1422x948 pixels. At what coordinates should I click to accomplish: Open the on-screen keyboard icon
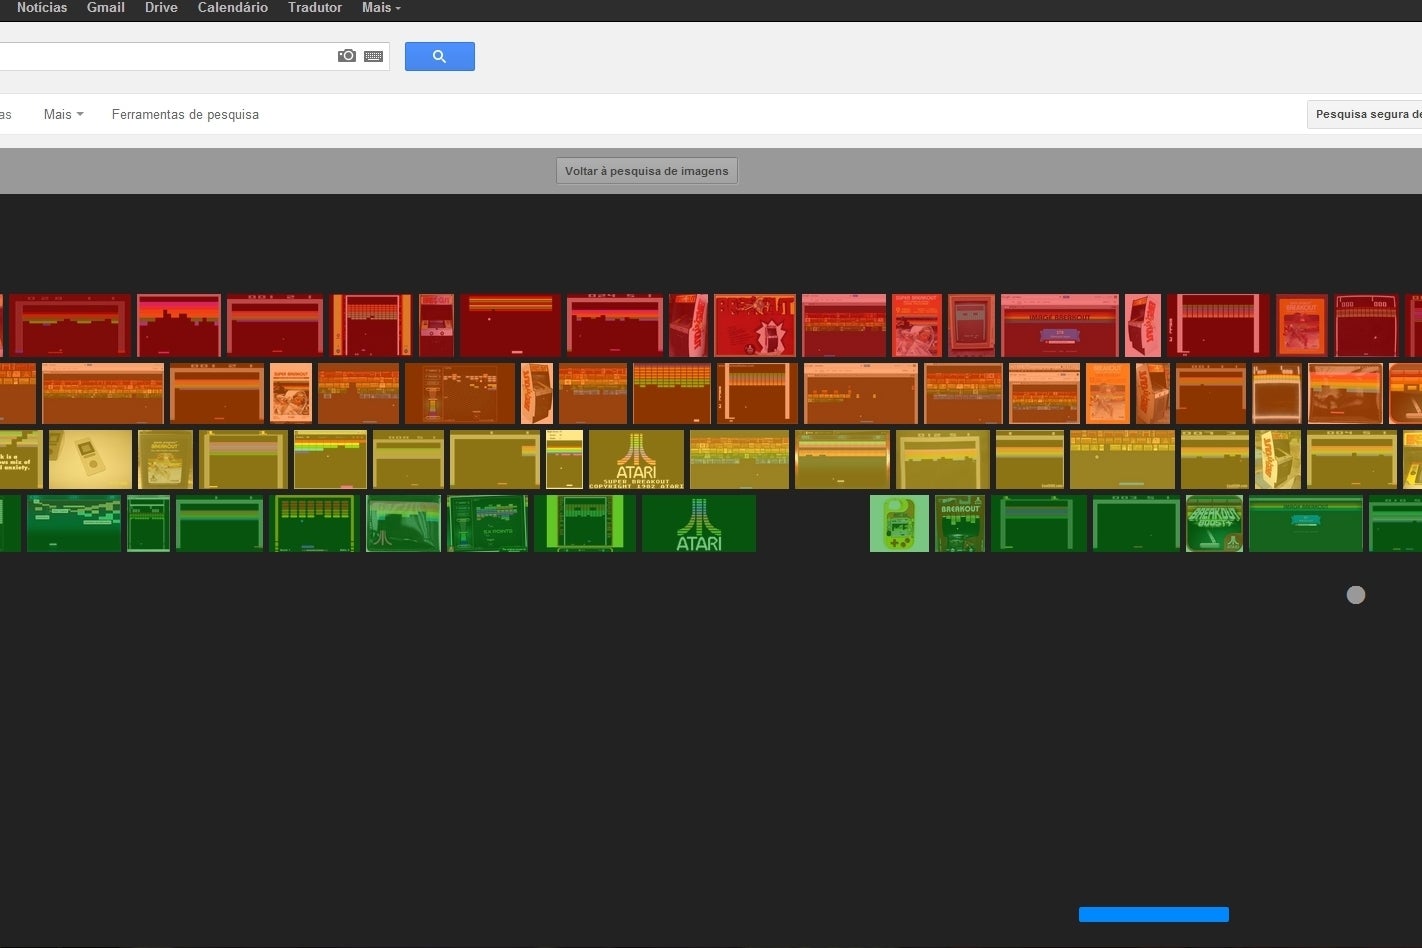(x=374, y=56)
